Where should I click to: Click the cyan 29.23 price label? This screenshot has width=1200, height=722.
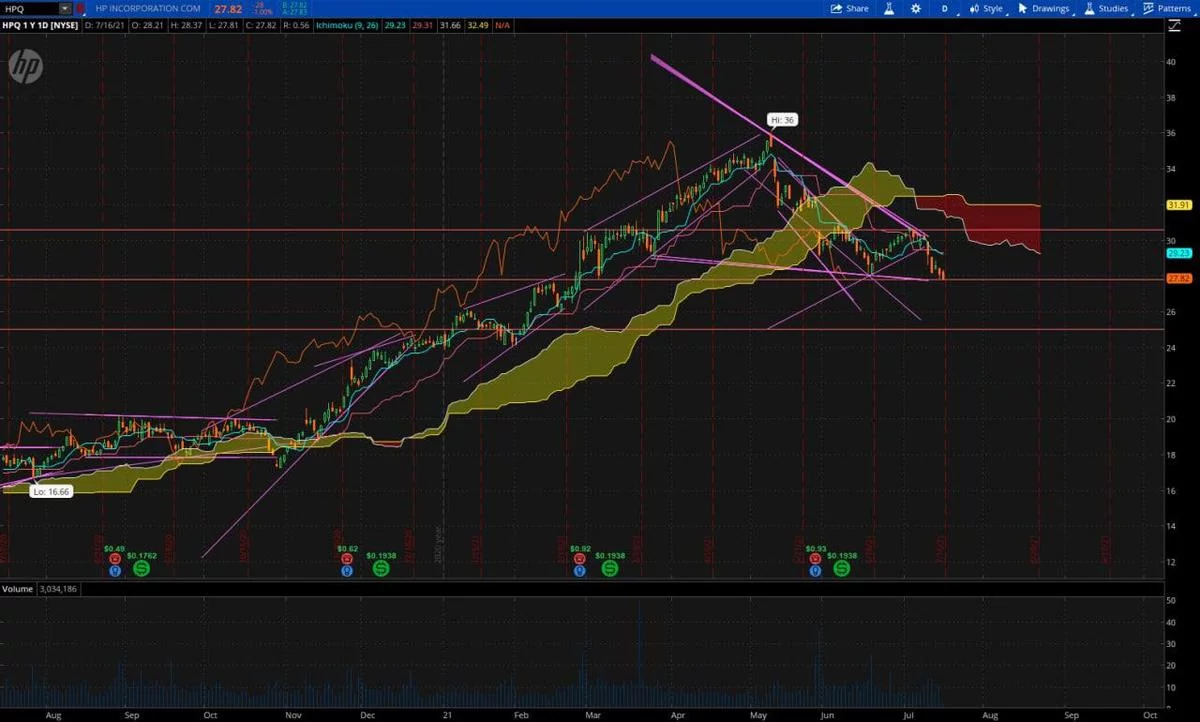[x=1177, y=253]
